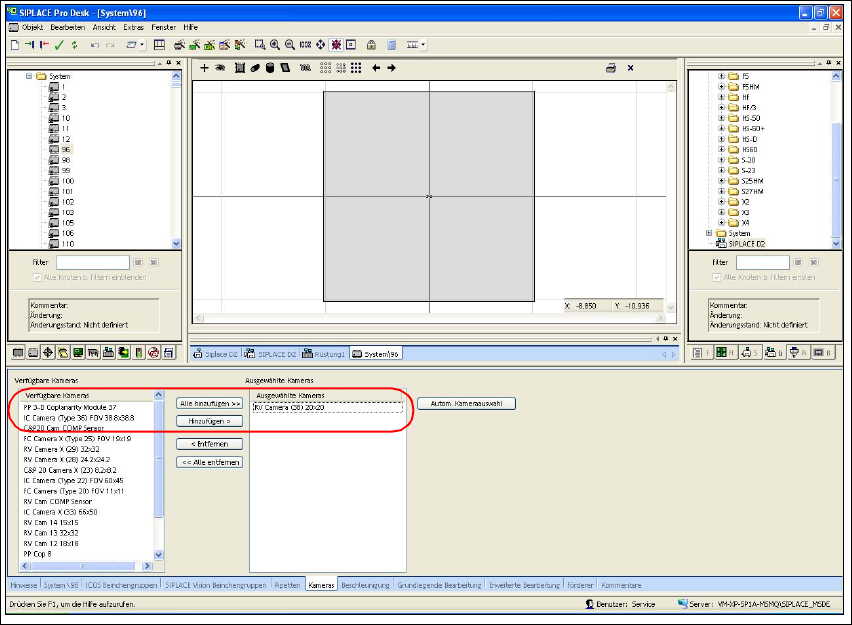The image size is (852, 625).
Task: Toggle 'Alle Knoten b. Filtern' checkbox in right panel
Action: pyautogui.click(x=717, y=277)
